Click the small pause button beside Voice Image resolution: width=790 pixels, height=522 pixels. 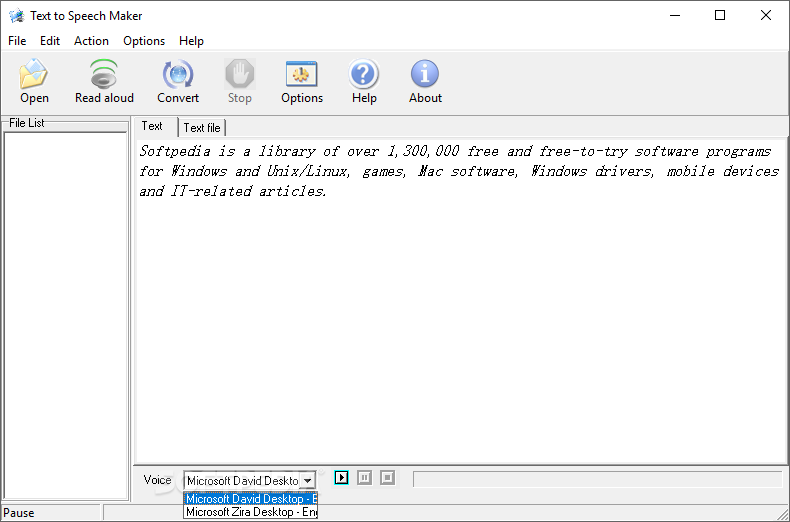tap(364, 477)
